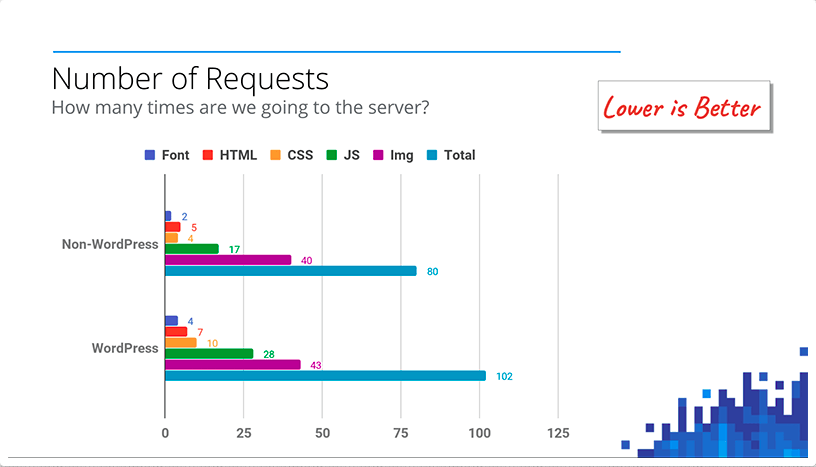Click the Non-WordPress Img bar

coord(228,260)
